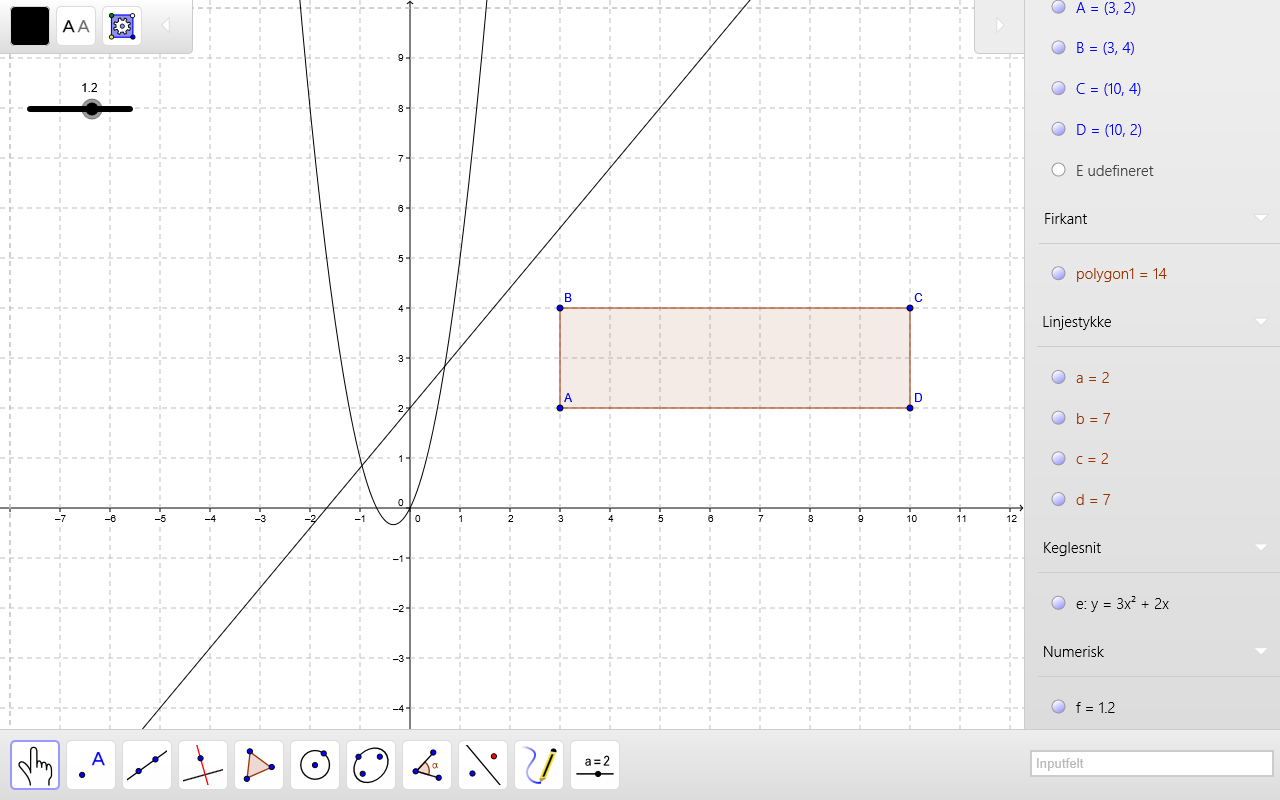The width and height of the screenshot is (1280, 800).
Task: Collapse the Numerisk section
Action: coord(1261,652)
